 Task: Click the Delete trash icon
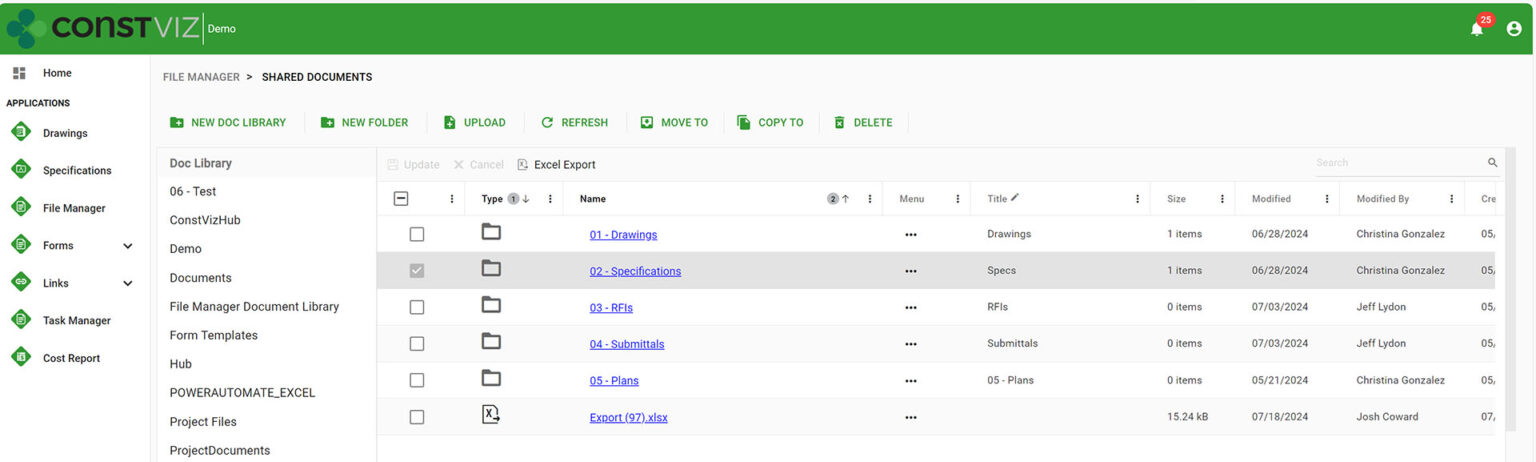pos(839,123)
